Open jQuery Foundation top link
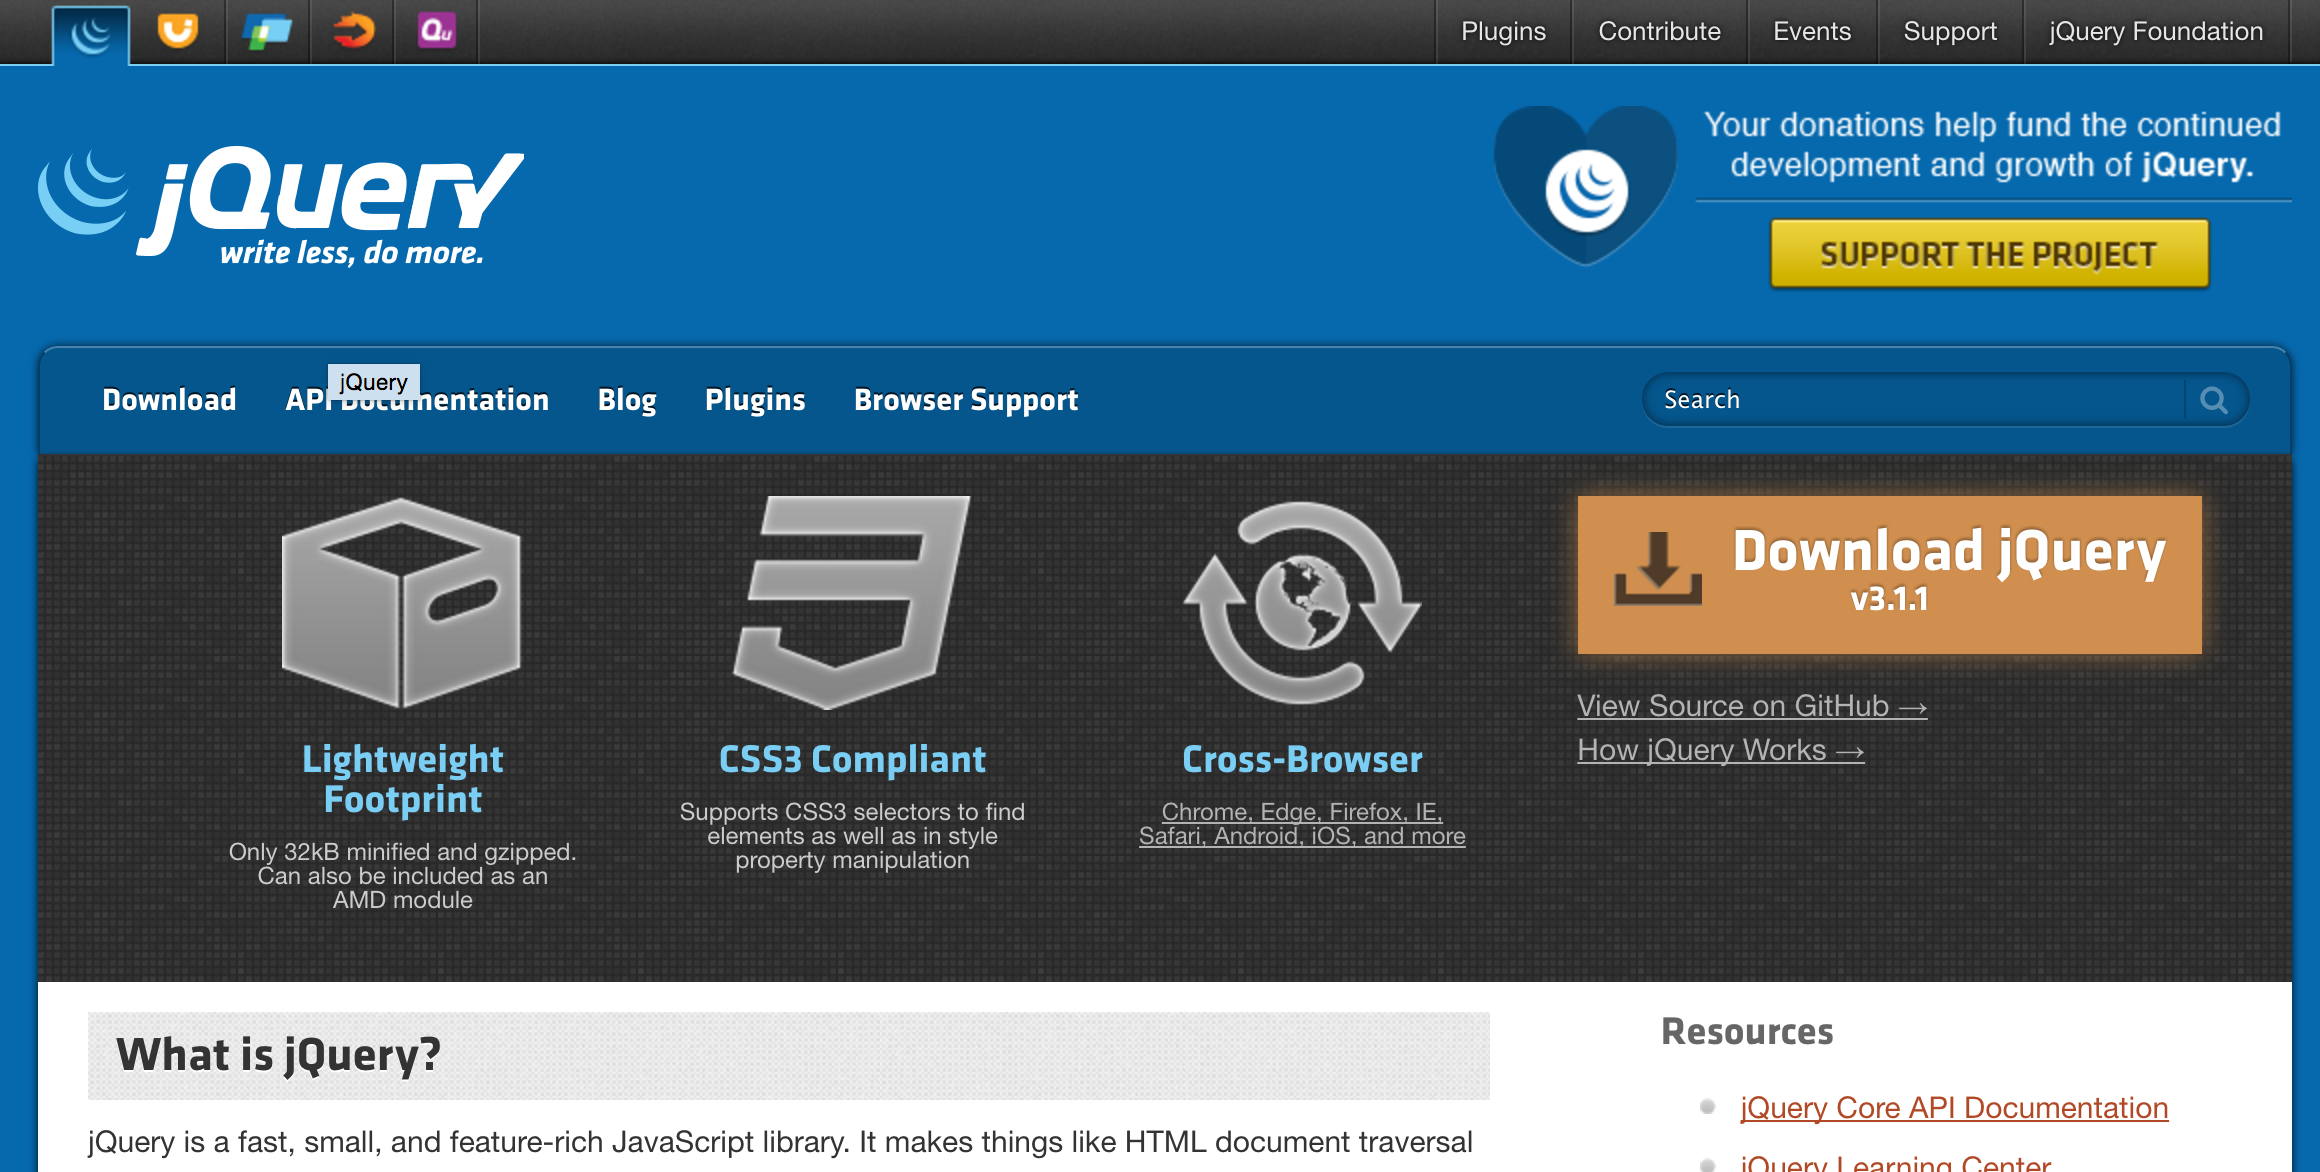This screenshot has height=1172, width=2320. click(2155, 32)
